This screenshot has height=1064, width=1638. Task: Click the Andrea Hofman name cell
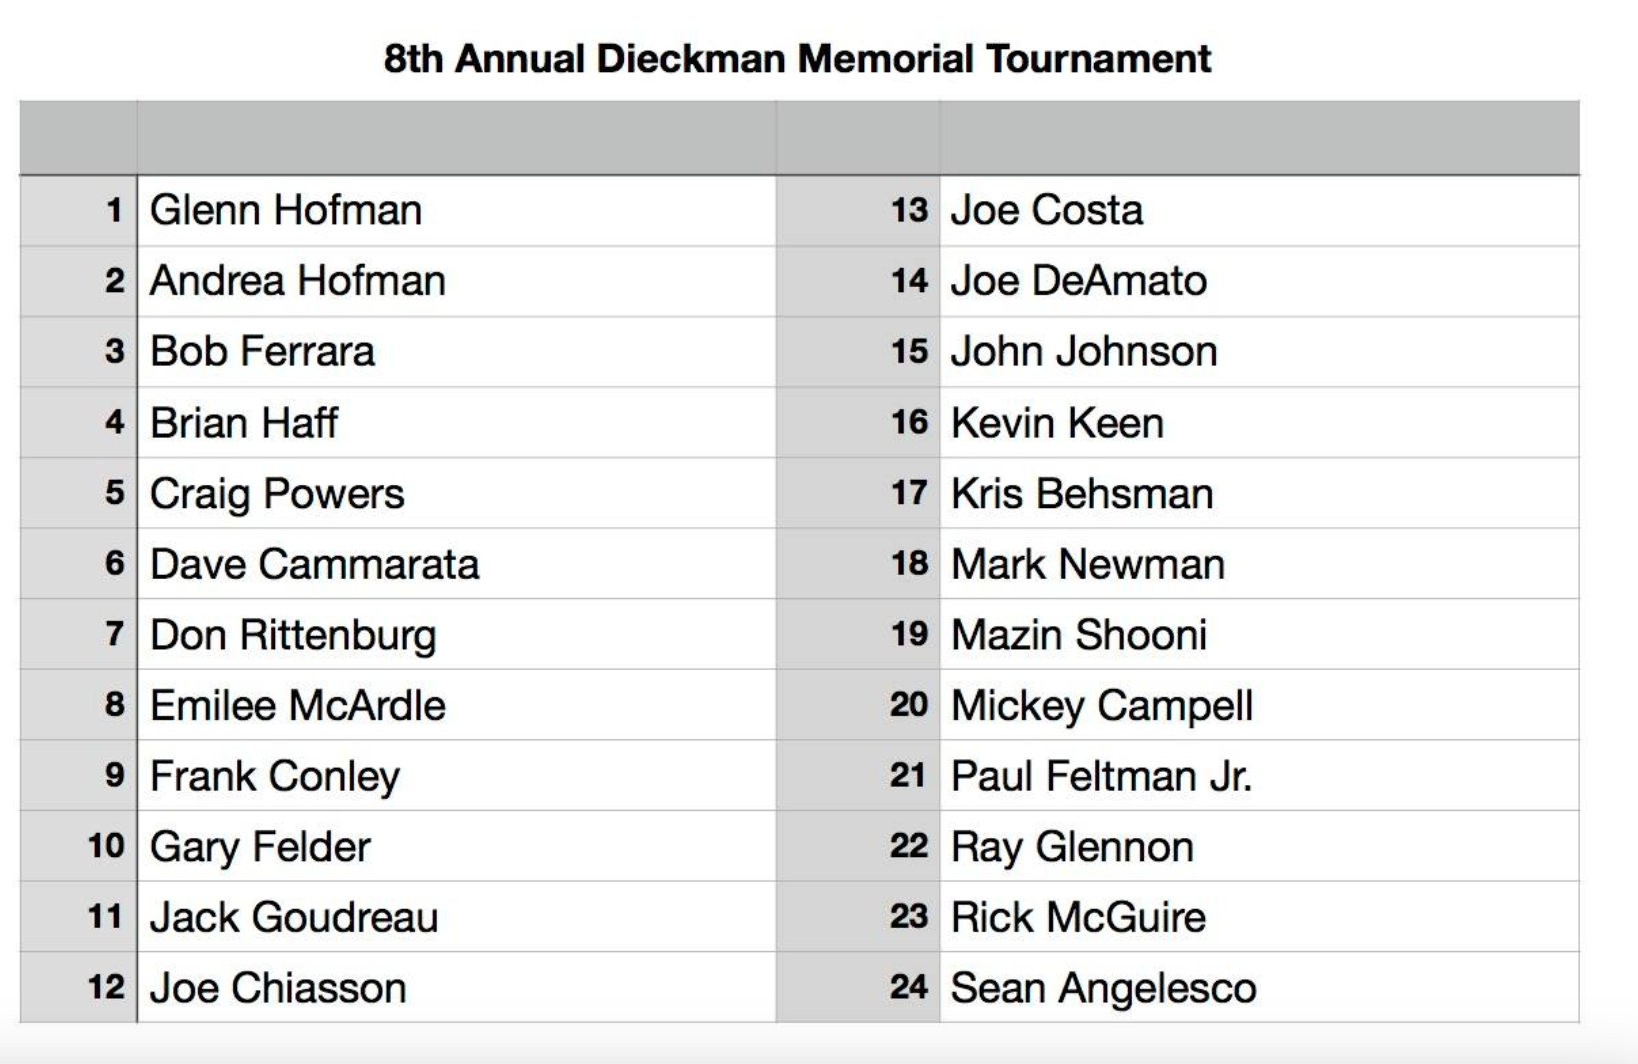click(456, 282)
